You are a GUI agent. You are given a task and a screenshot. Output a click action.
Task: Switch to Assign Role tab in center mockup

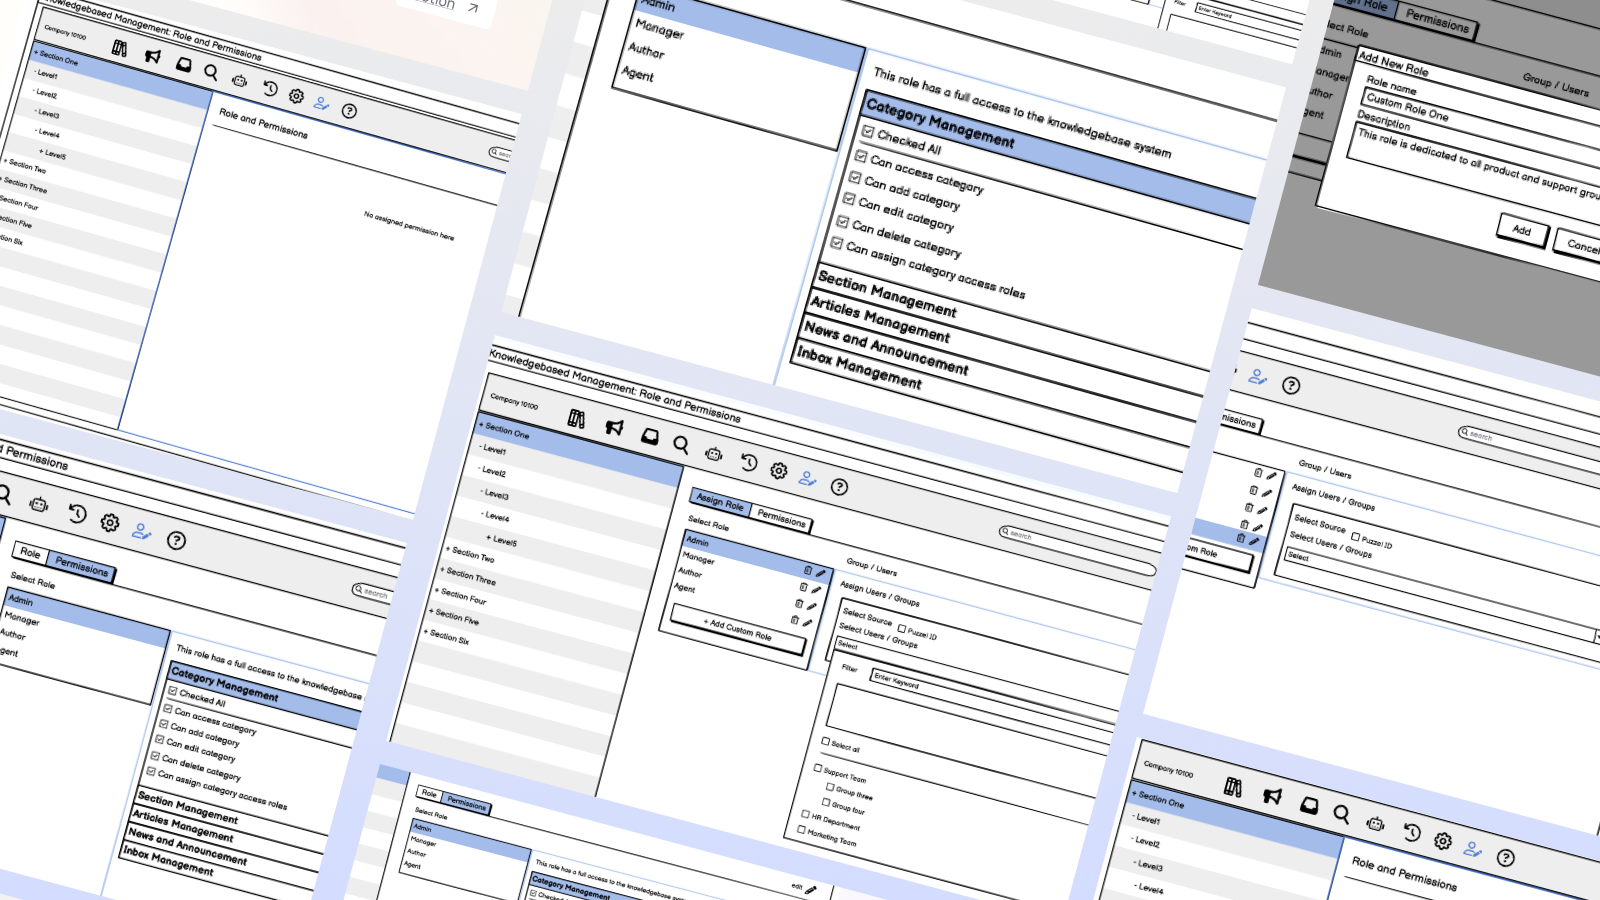(x=719, y=502)
